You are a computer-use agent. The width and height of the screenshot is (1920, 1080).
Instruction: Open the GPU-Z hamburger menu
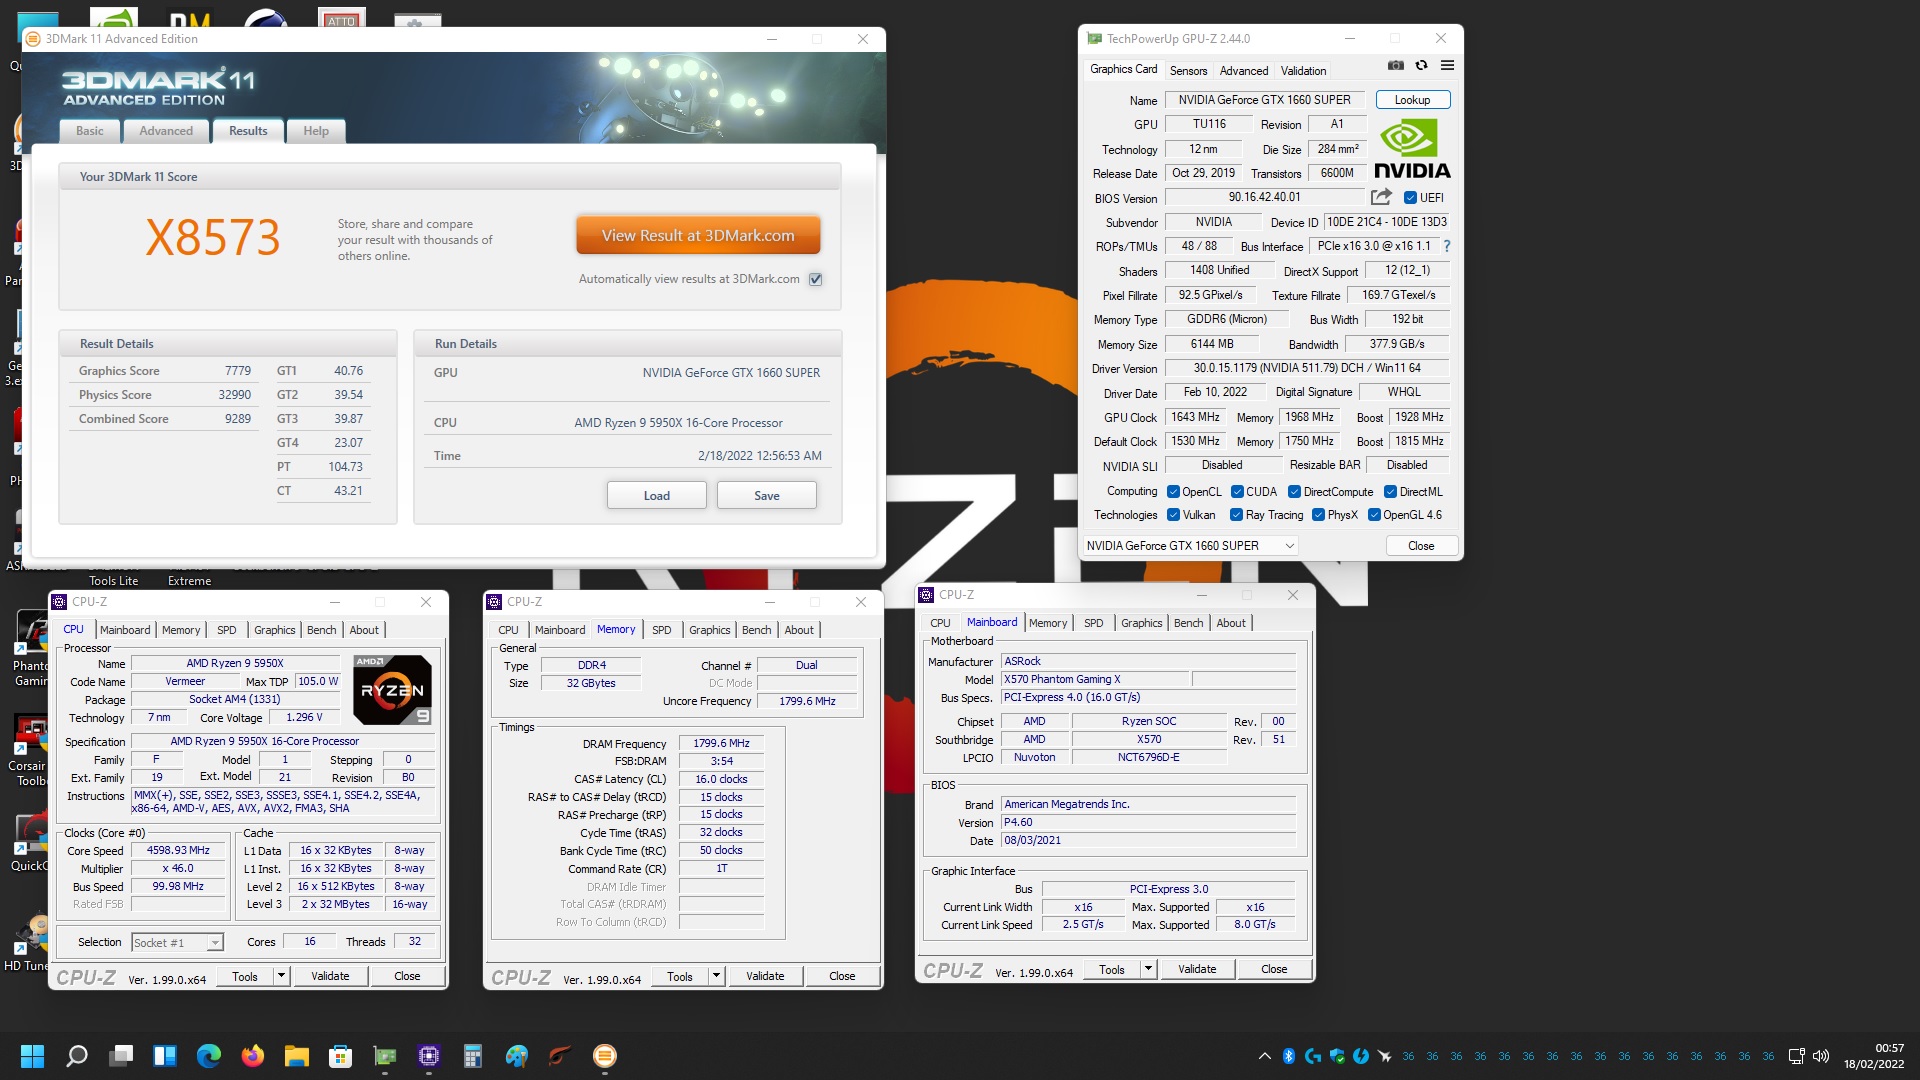tap(1447, 66)
